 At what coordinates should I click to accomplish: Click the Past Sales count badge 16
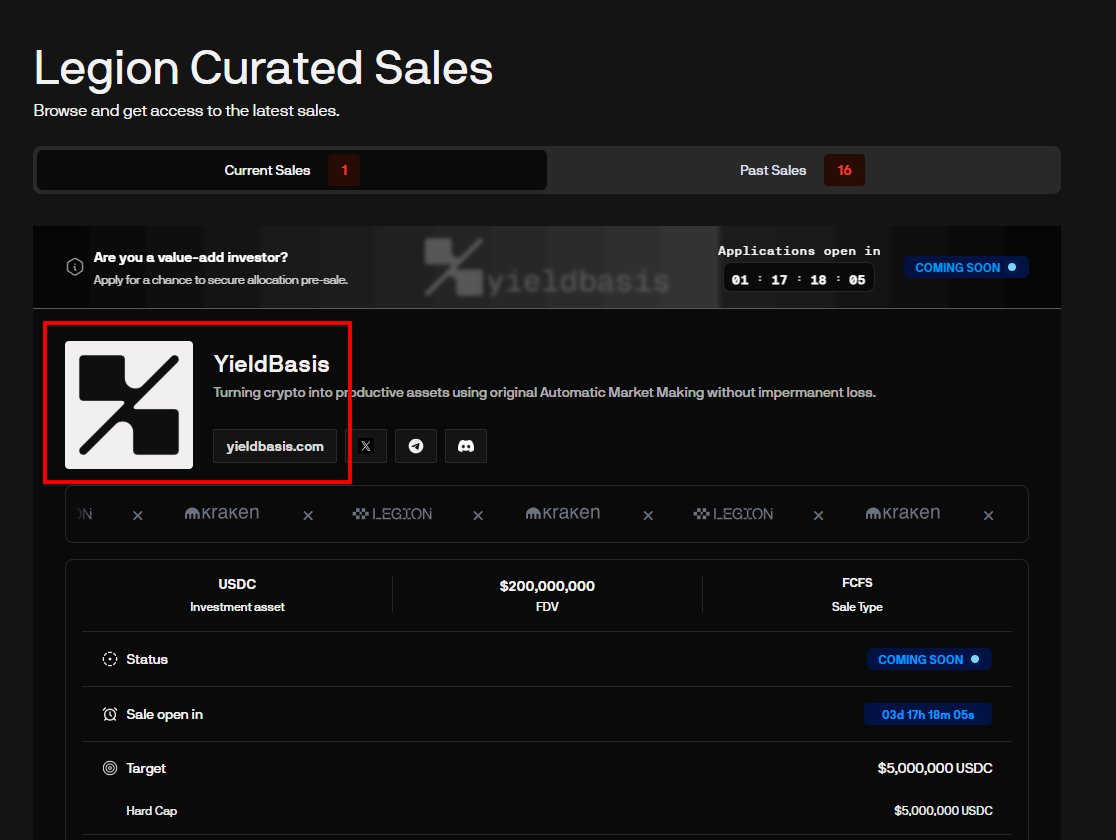(x=844, y=170)
